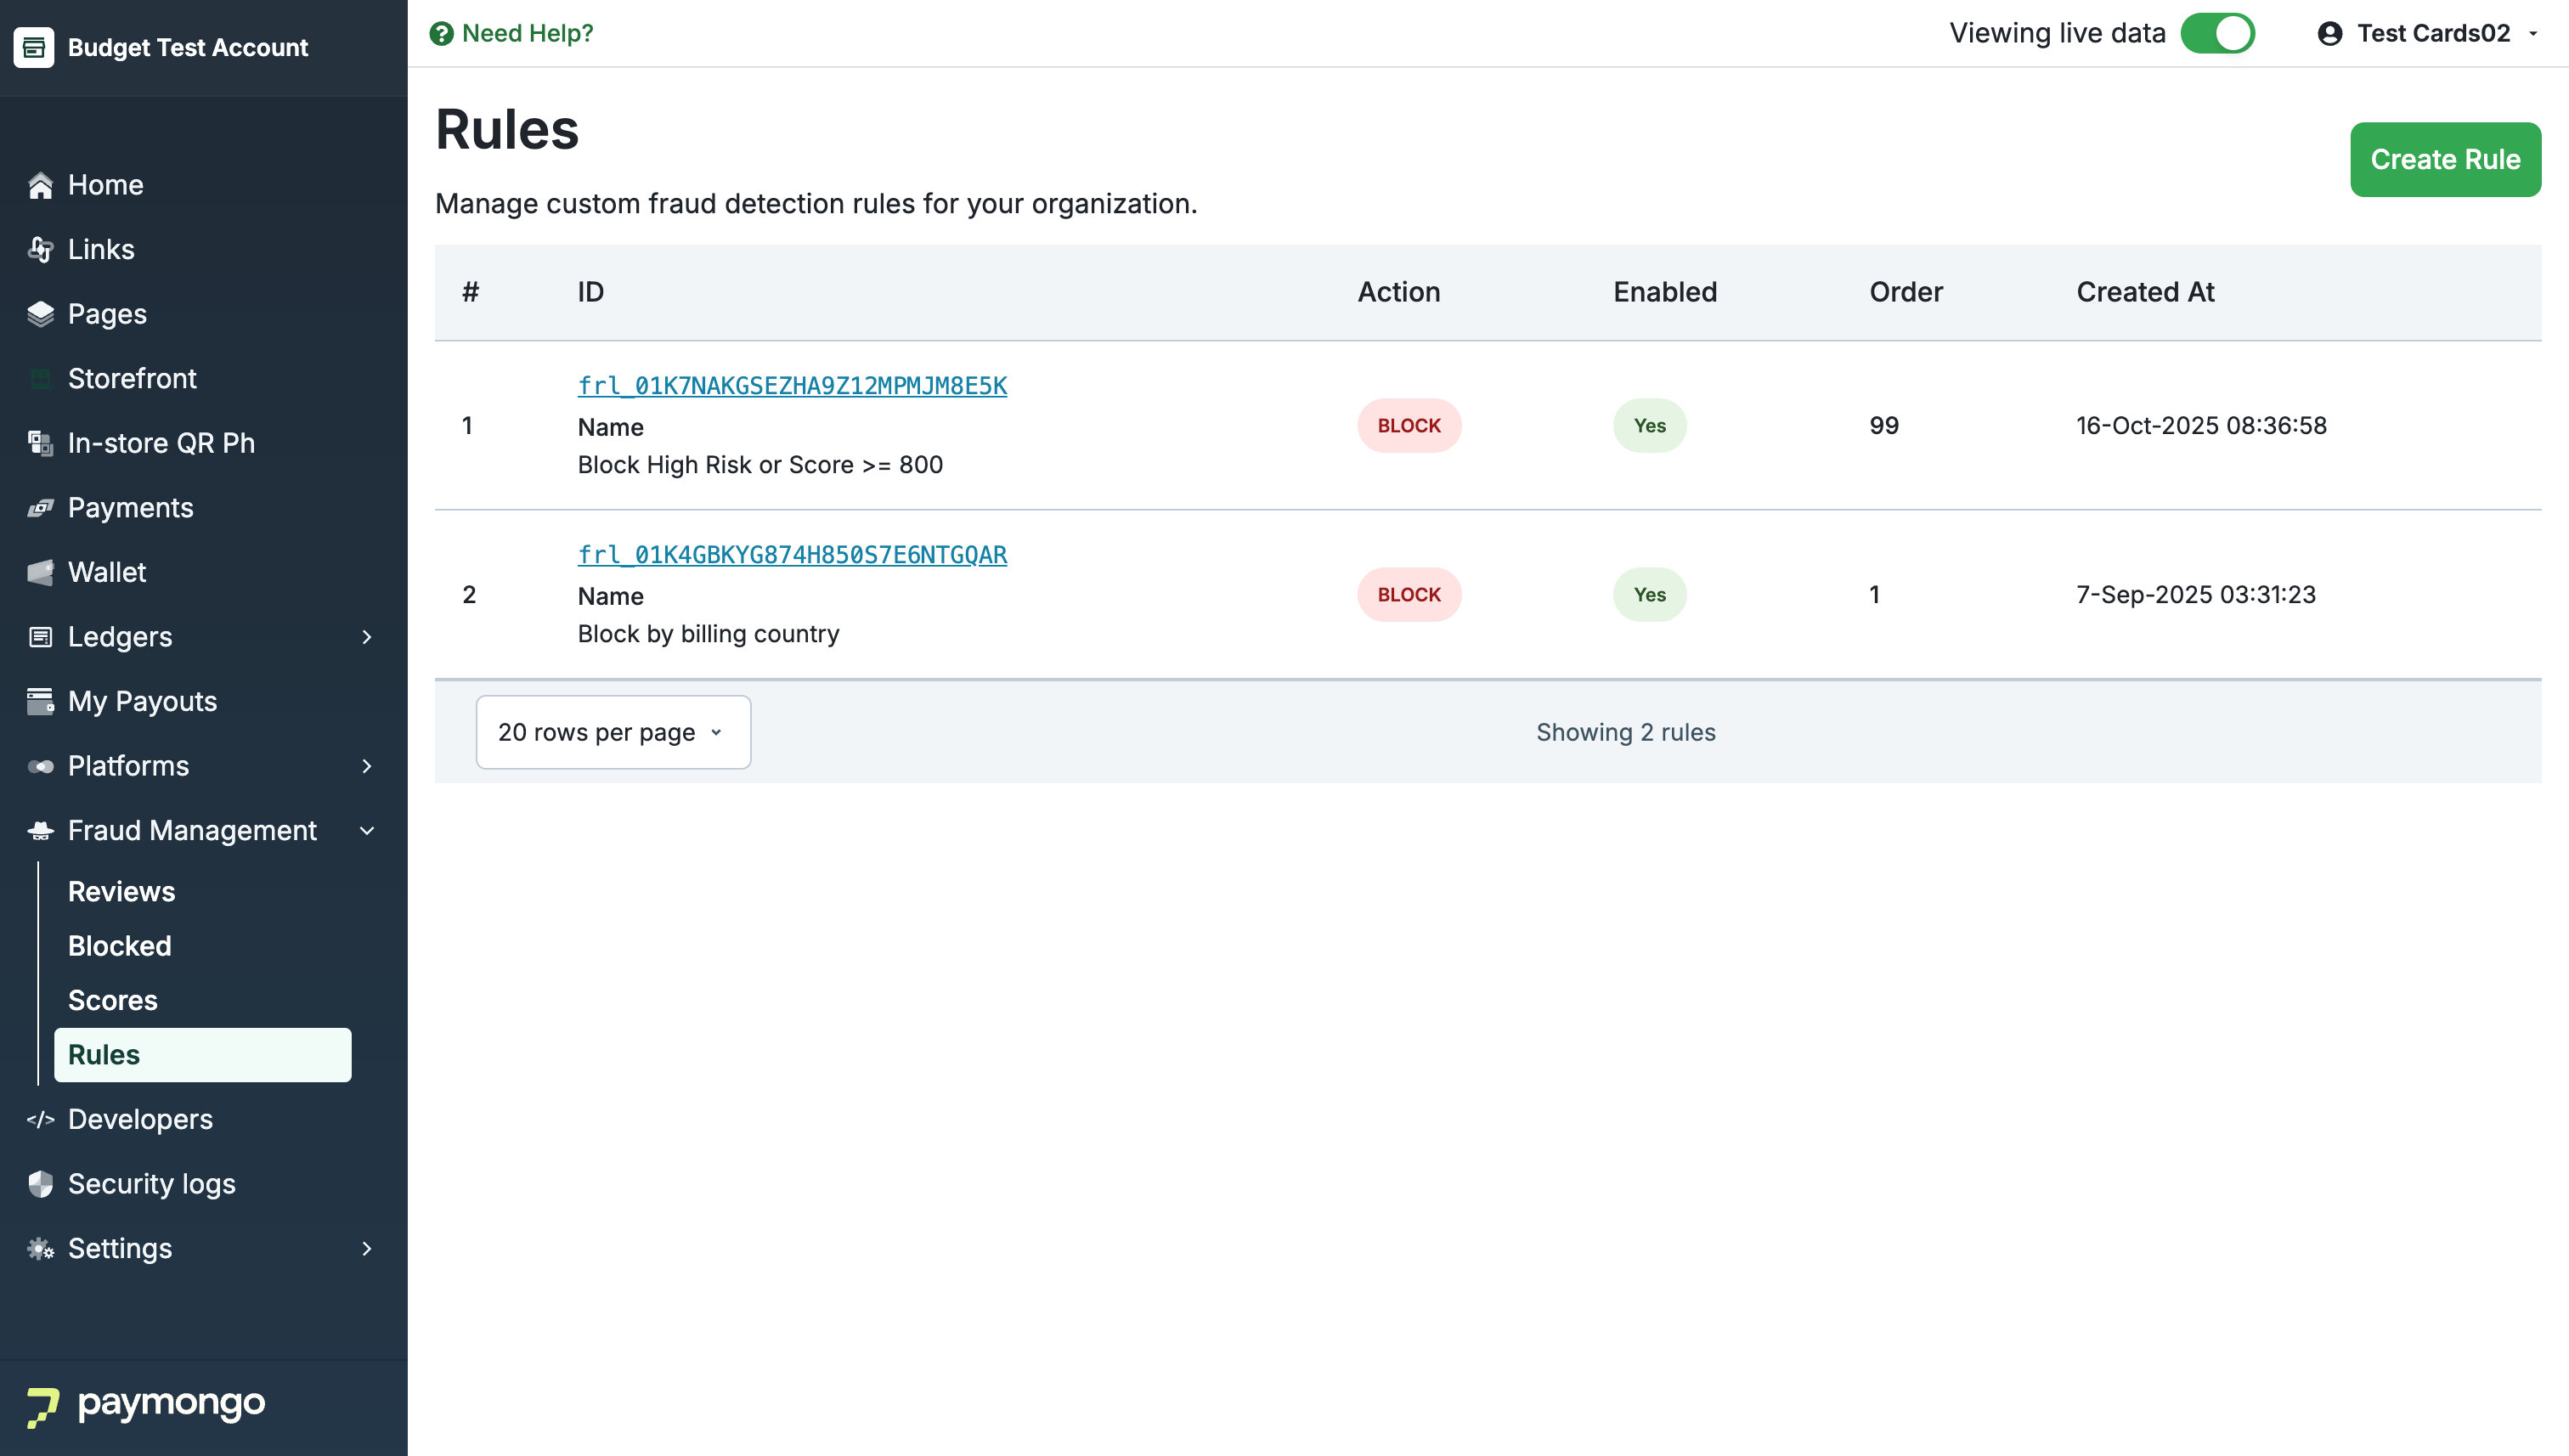This screenshot has height=1456, width=2569.
Task: Expand the Ledgers submenu chevron
Action: (367, 637)
